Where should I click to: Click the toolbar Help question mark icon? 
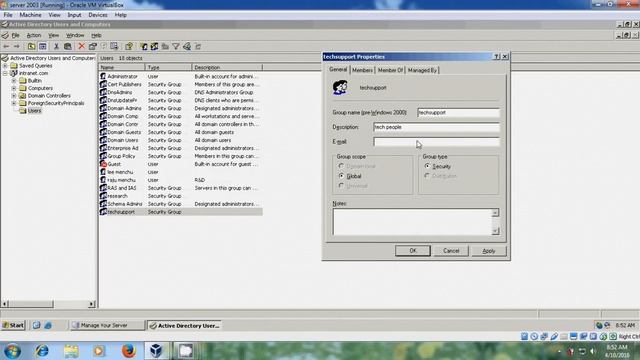pyautogui.click(x=129, y=47)
